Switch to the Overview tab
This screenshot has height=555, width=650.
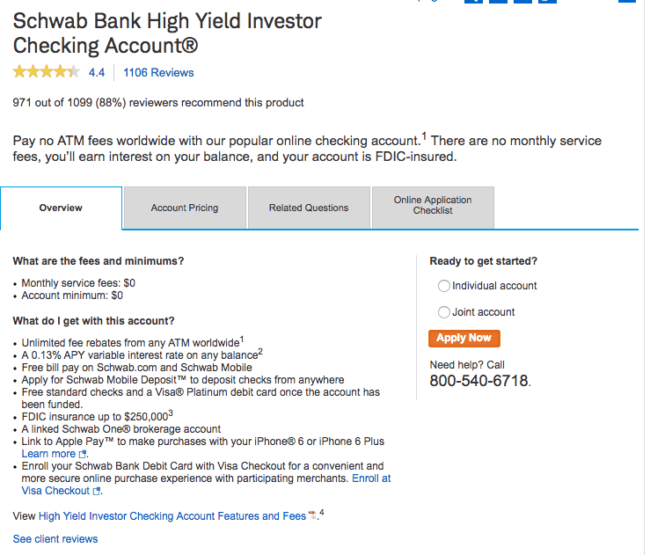point(61,208)
